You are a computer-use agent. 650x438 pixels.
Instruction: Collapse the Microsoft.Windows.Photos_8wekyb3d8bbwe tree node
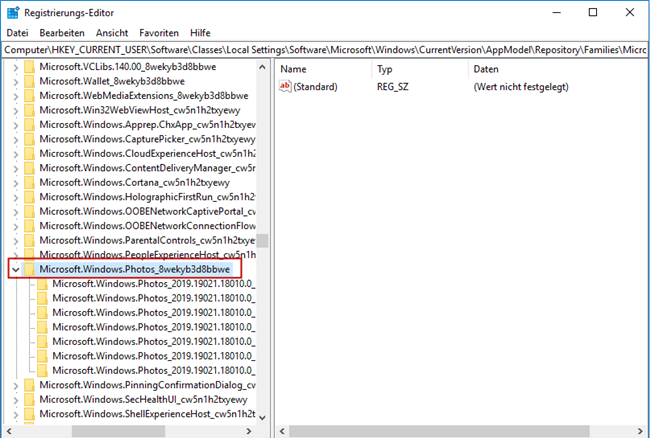pos(13,269)
